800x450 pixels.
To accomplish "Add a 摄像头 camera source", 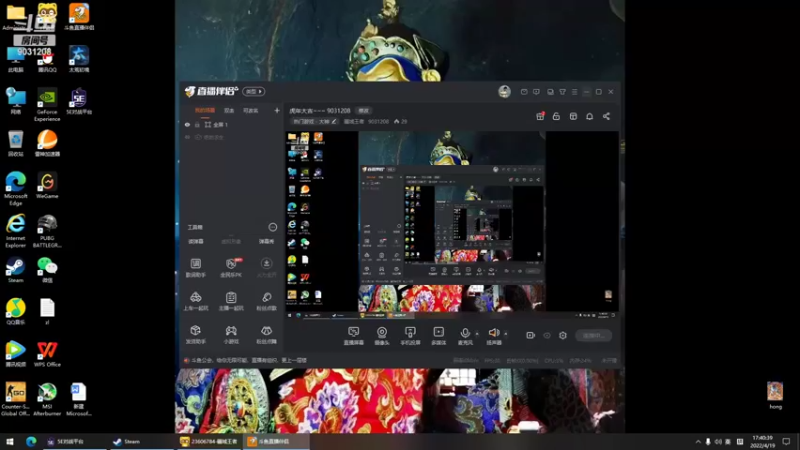I will (x=382, y=336).
